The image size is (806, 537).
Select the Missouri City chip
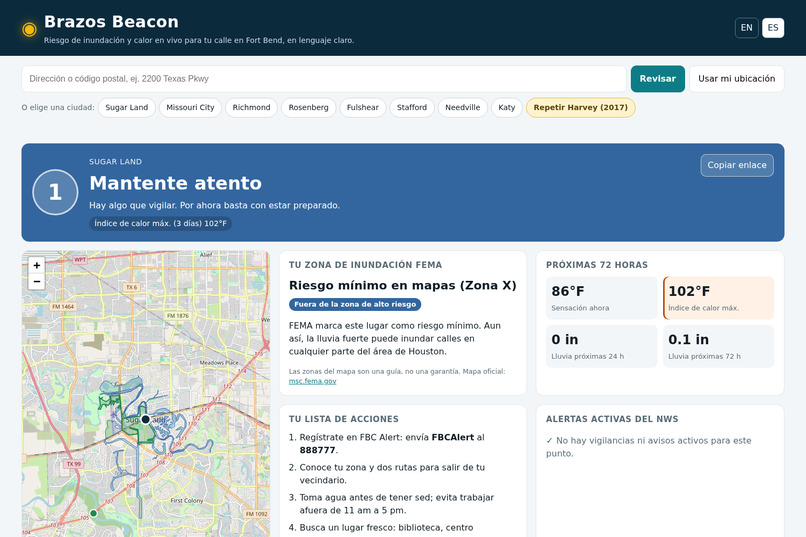click(x=190, y=107)
